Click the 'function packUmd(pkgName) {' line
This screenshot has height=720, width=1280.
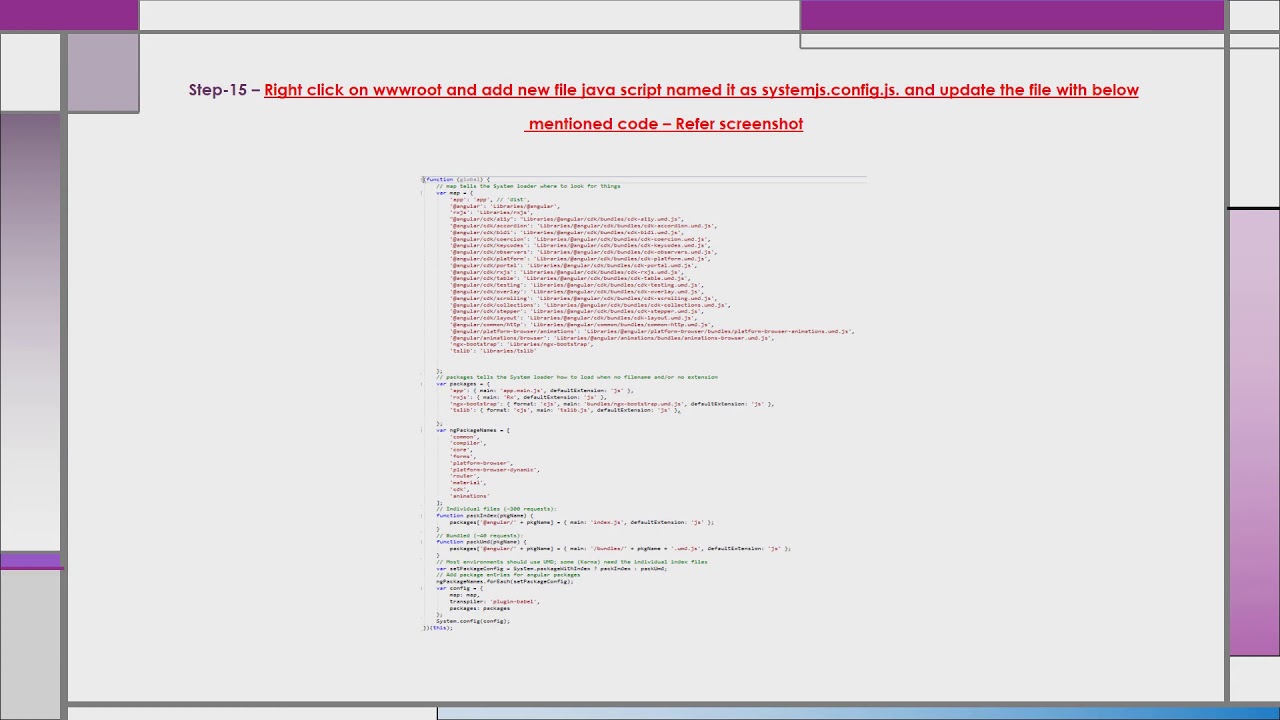point(481,542)
